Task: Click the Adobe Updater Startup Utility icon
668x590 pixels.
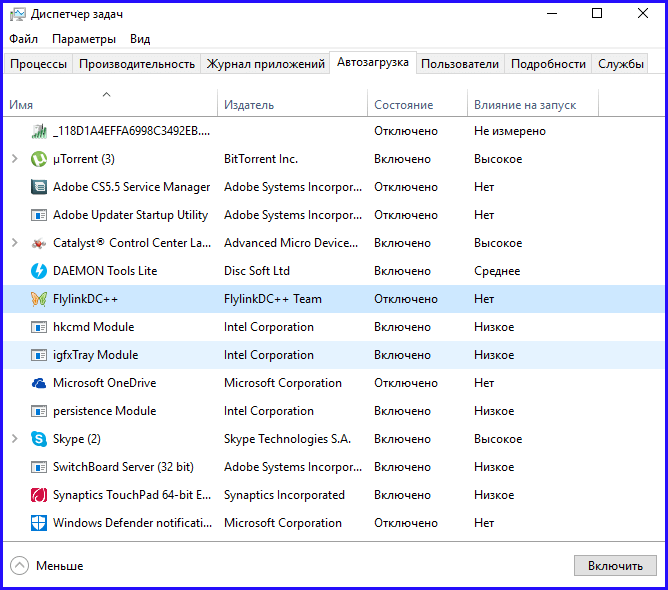Action: coord(39,215)
